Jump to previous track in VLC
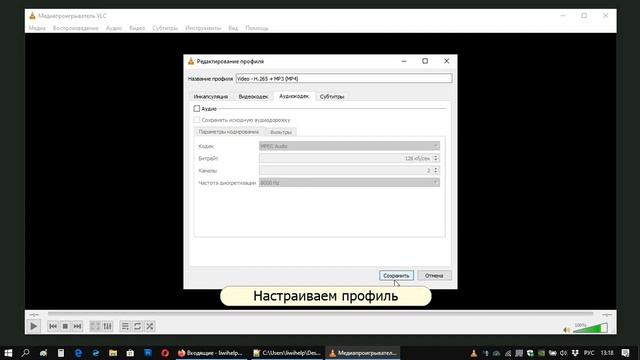The image size is (640, 360). (x=53, y=326)
